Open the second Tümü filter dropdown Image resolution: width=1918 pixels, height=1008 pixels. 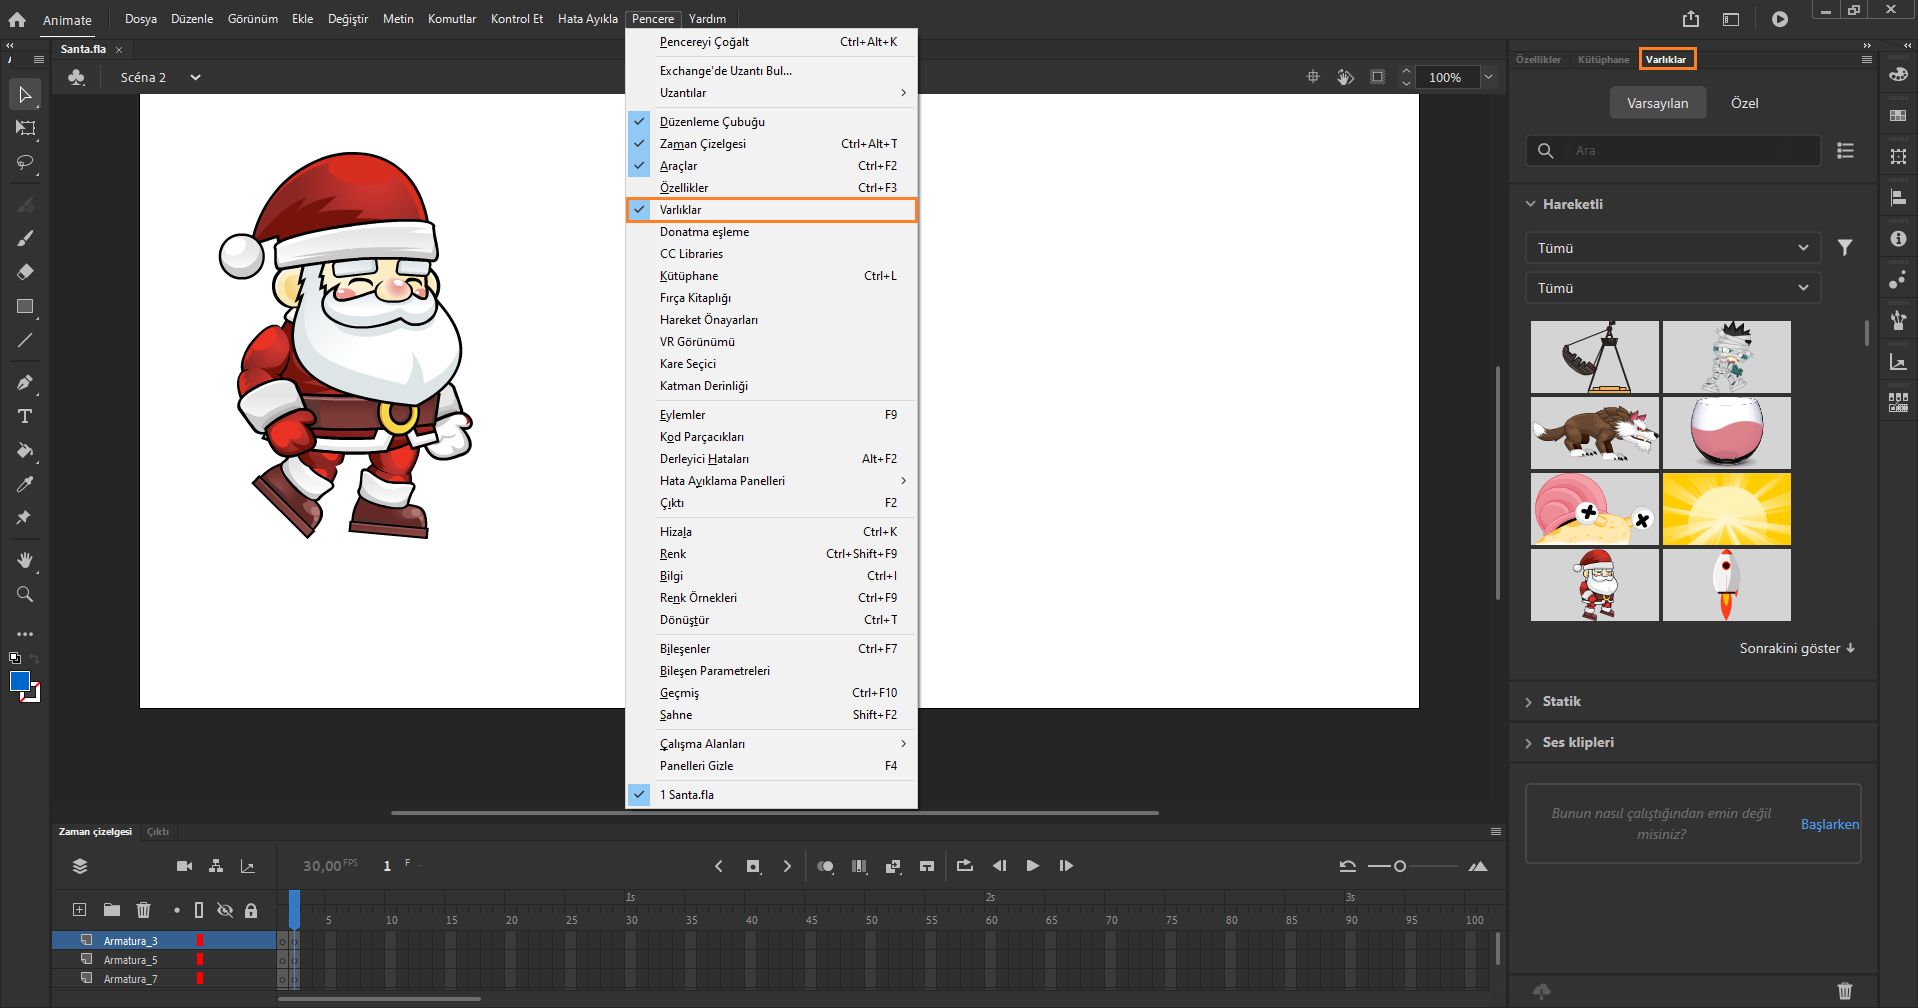point(1673,288)
